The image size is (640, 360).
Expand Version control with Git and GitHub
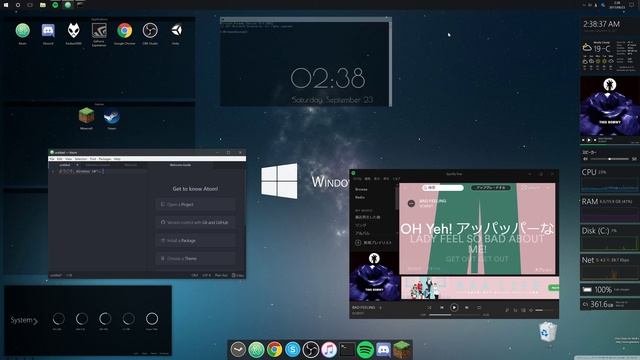click(196, 222)
